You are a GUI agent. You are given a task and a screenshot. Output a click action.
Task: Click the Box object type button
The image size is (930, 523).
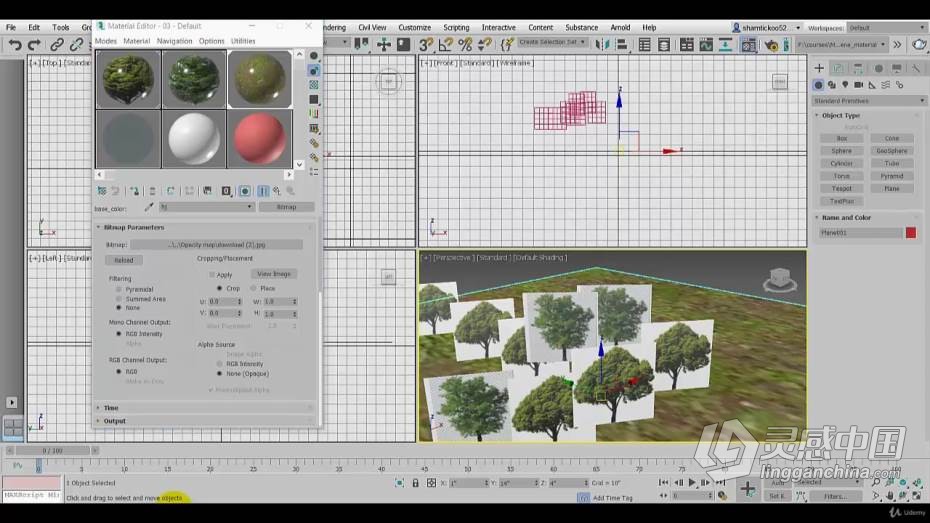841,138
